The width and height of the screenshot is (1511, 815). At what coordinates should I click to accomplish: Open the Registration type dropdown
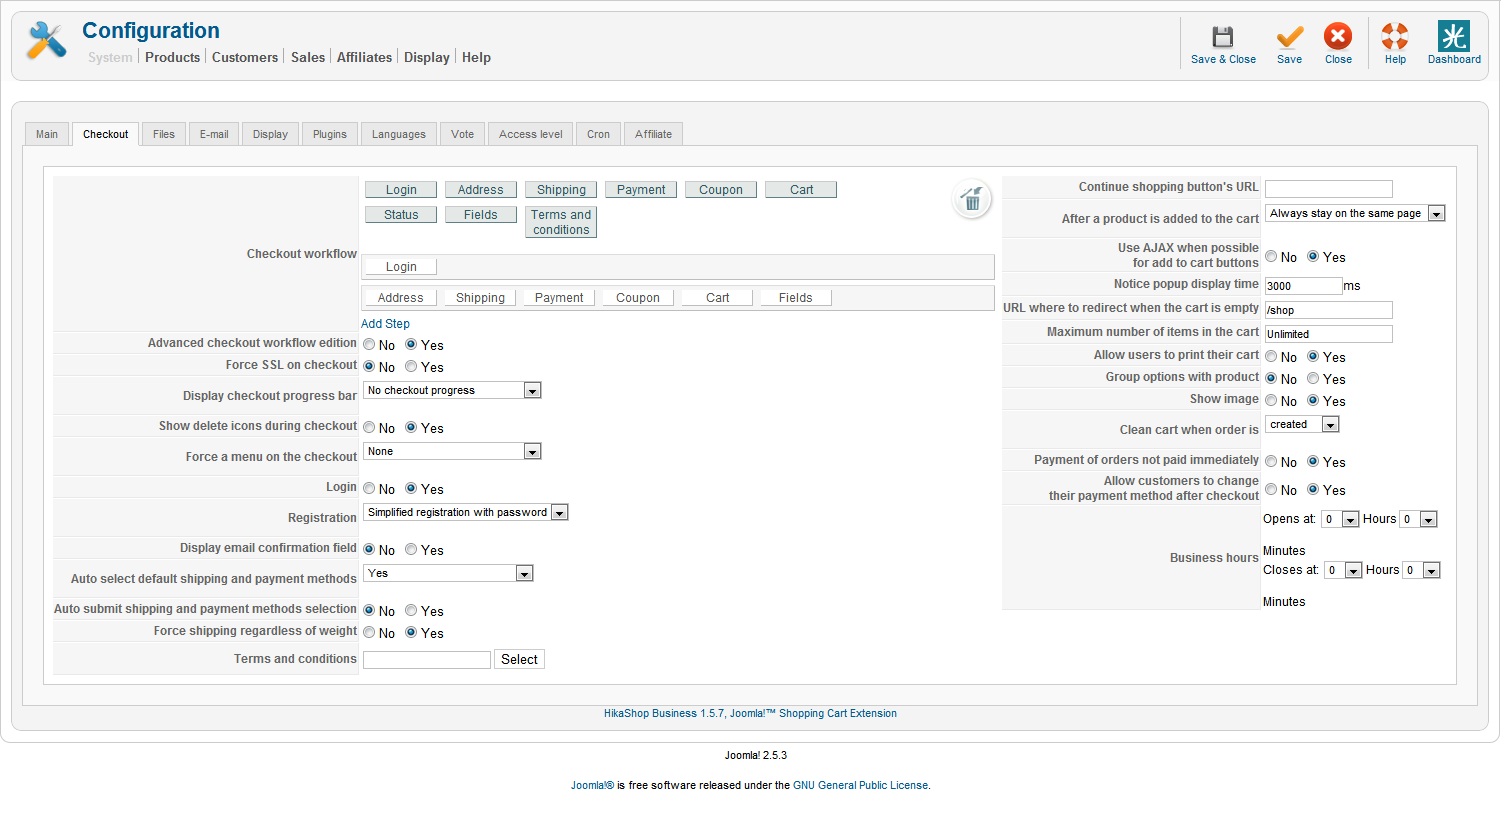click(466, 512)
